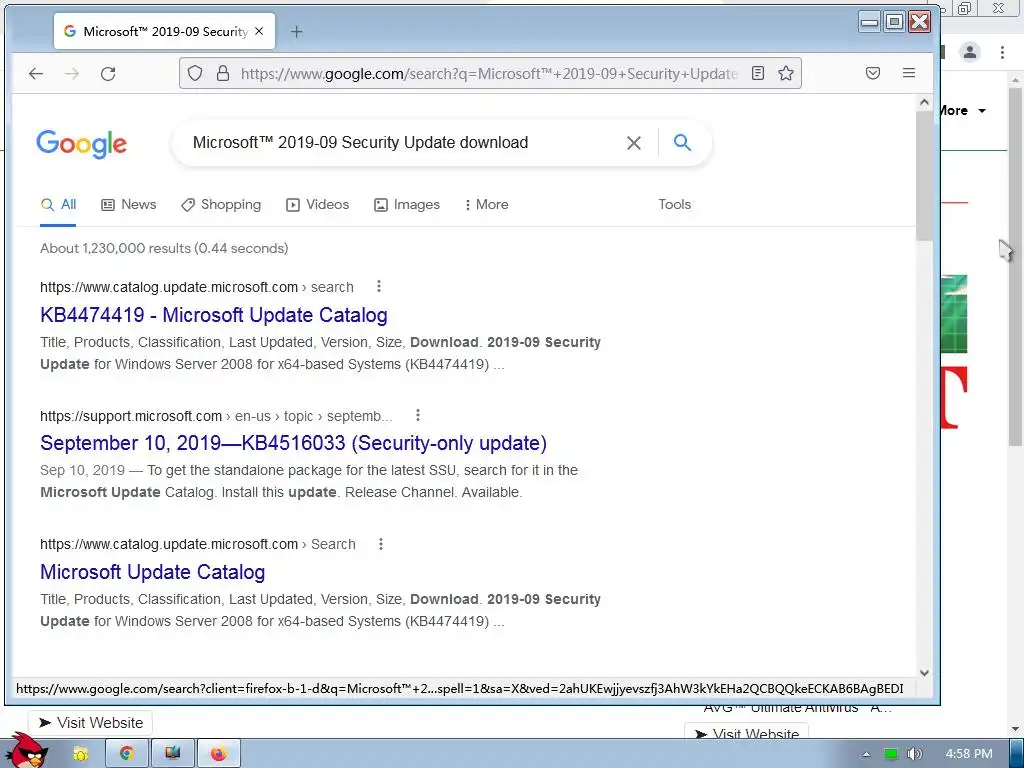Expand the More search options
Viewport: 1024px width, 768px height.
pos(486,204)
